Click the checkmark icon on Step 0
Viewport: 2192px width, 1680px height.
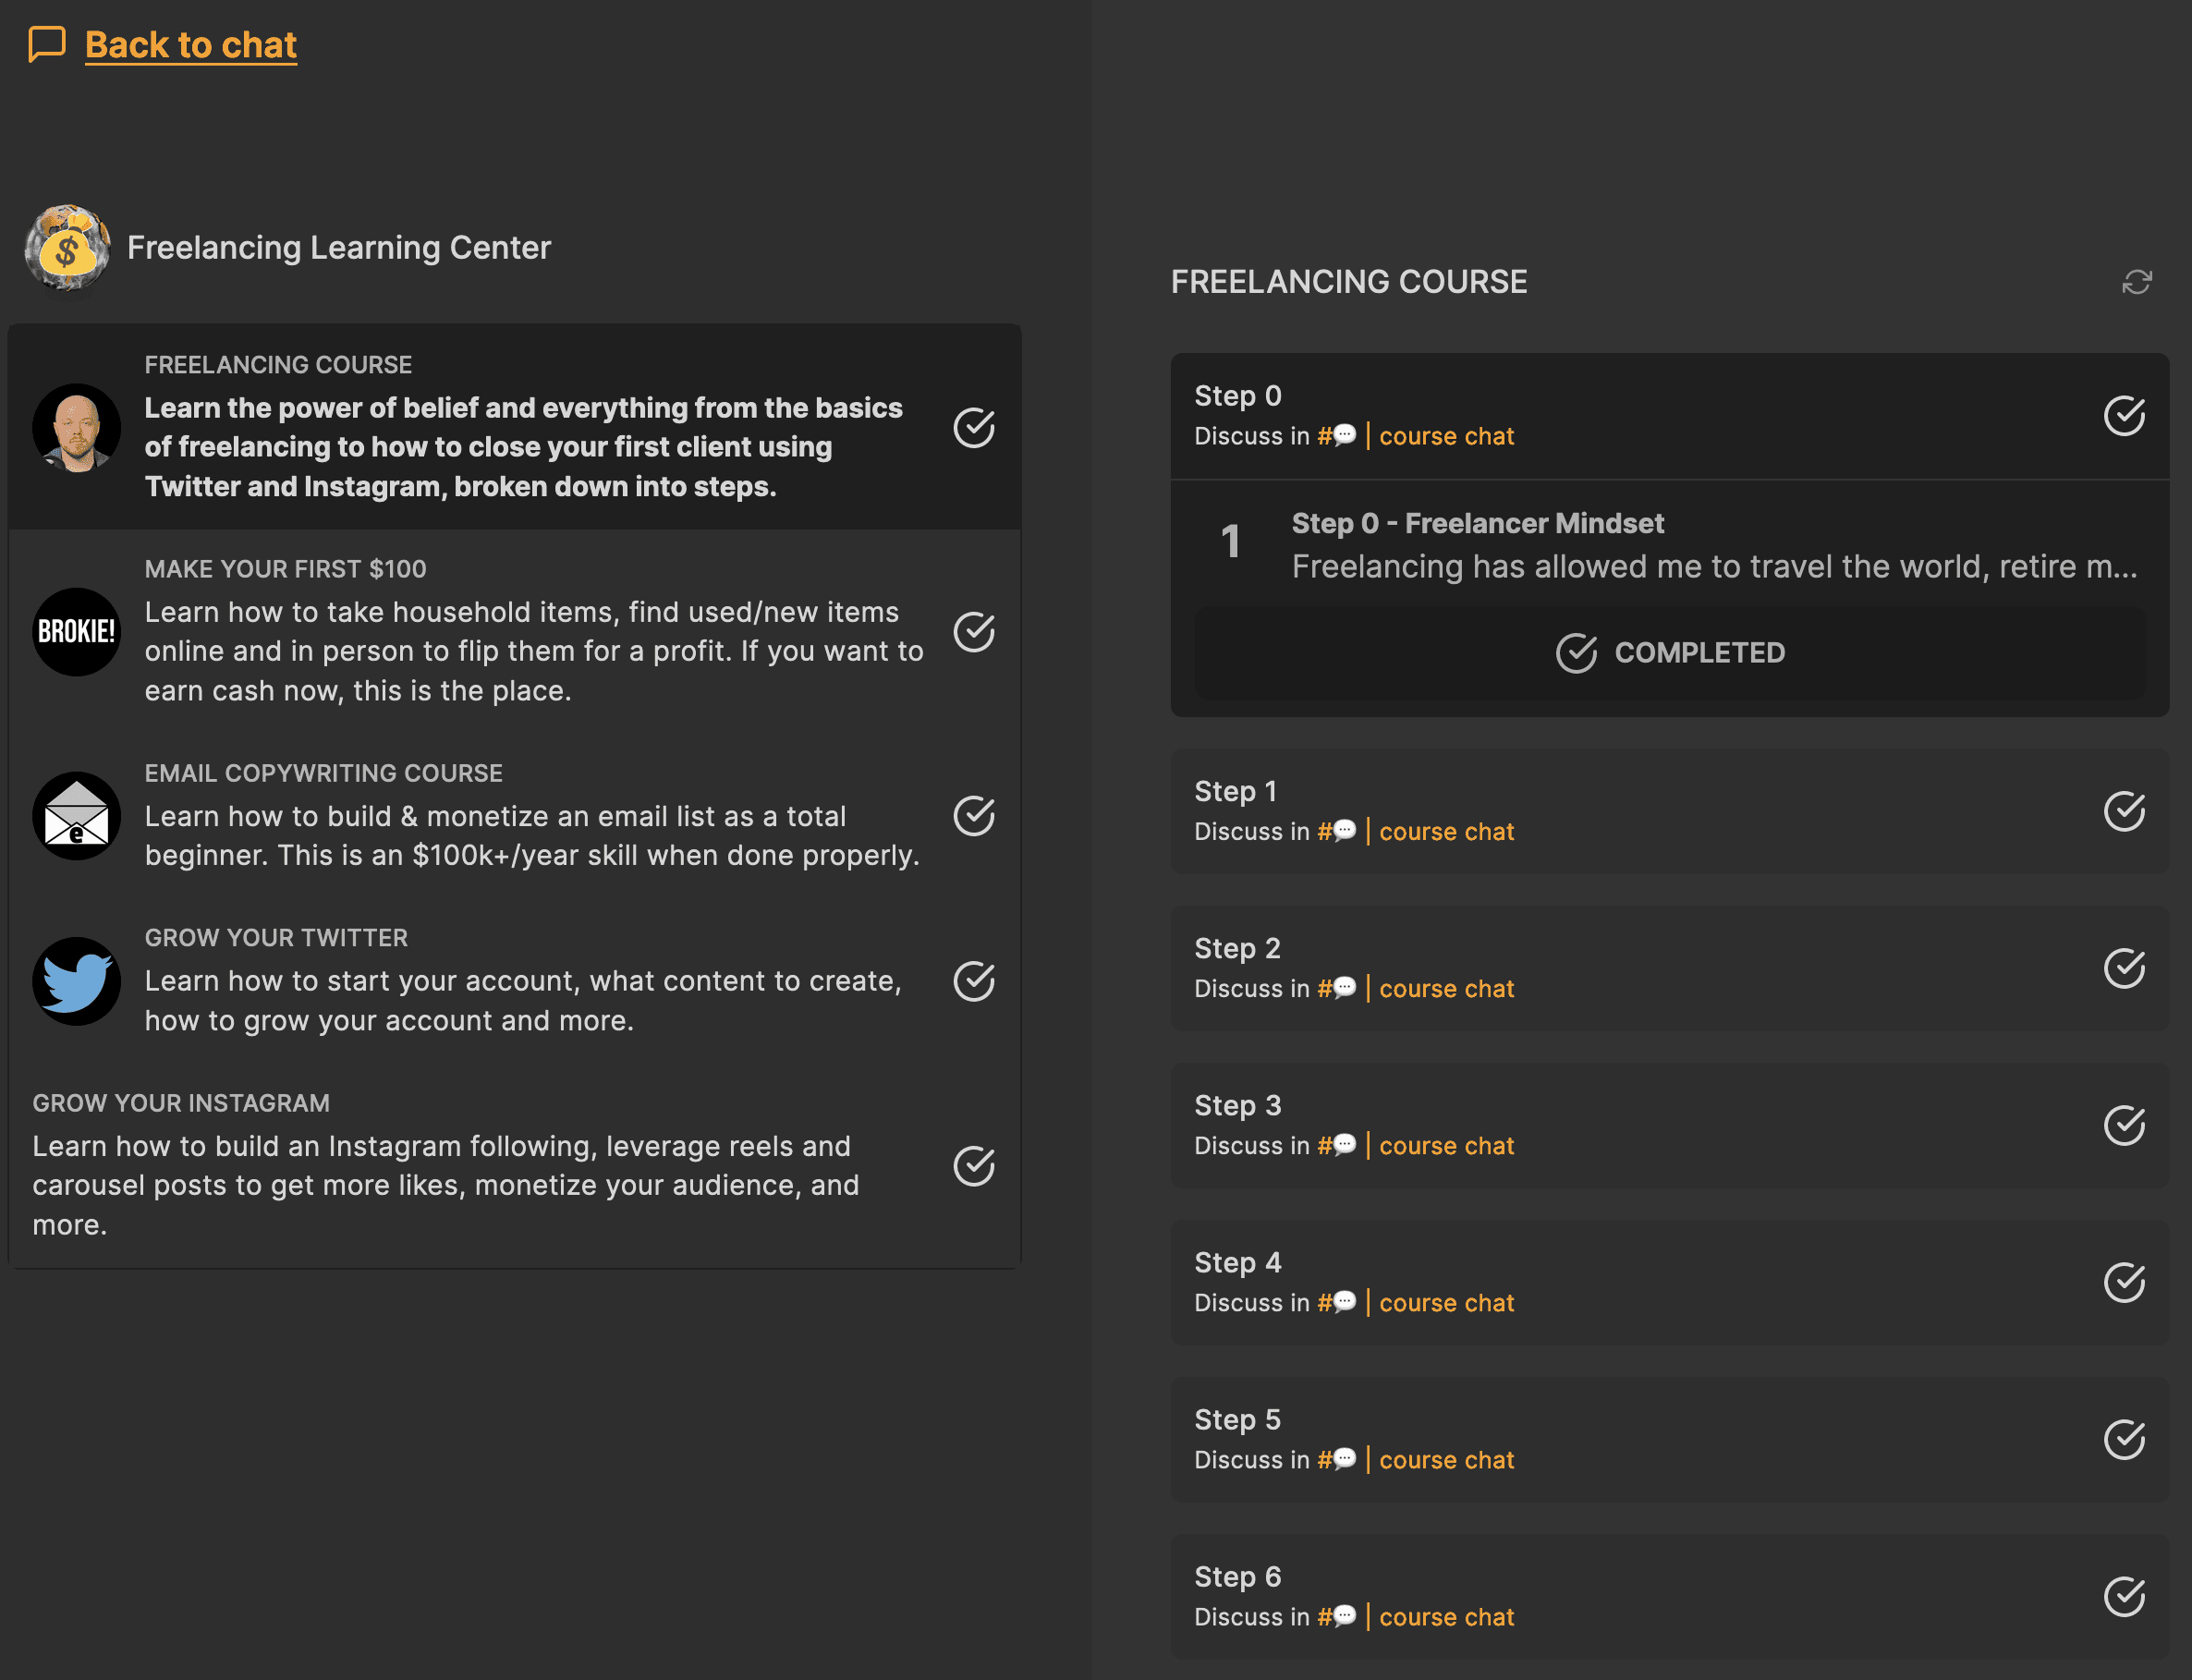click(x=2124, y=416)
